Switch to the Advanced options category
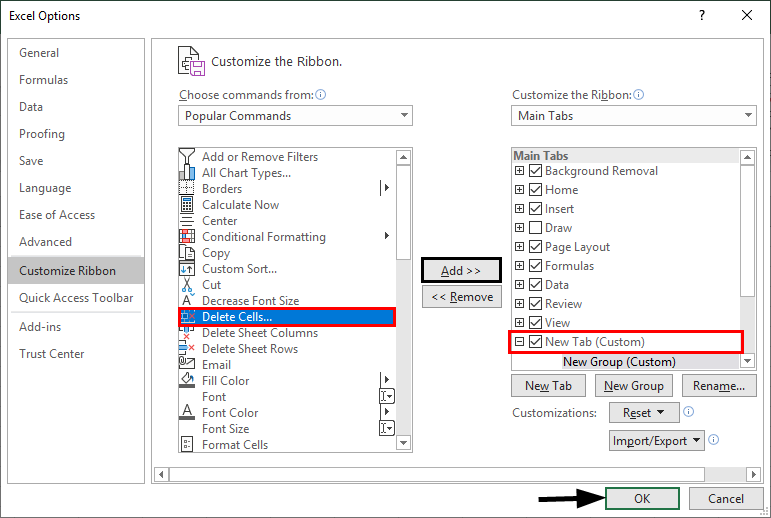 point(46,242)
